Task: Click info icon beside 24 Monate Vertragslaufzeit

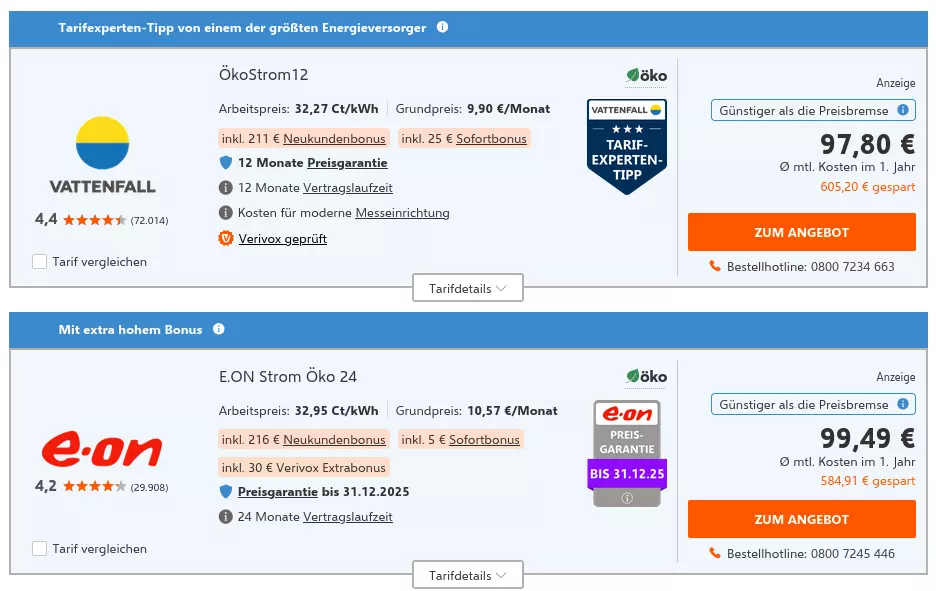Action: point(226,517)
